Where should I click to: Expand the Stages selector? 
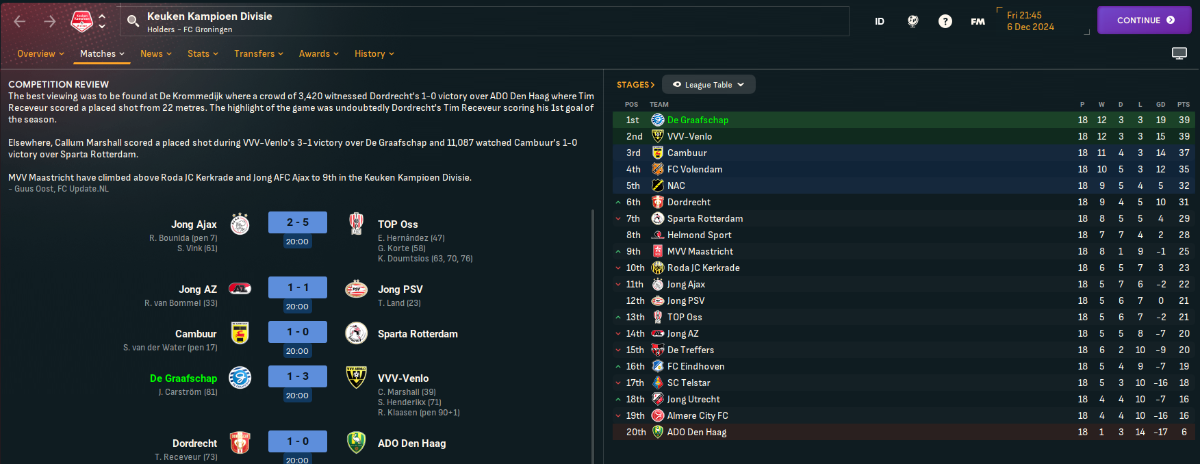(x=636, y=85)
